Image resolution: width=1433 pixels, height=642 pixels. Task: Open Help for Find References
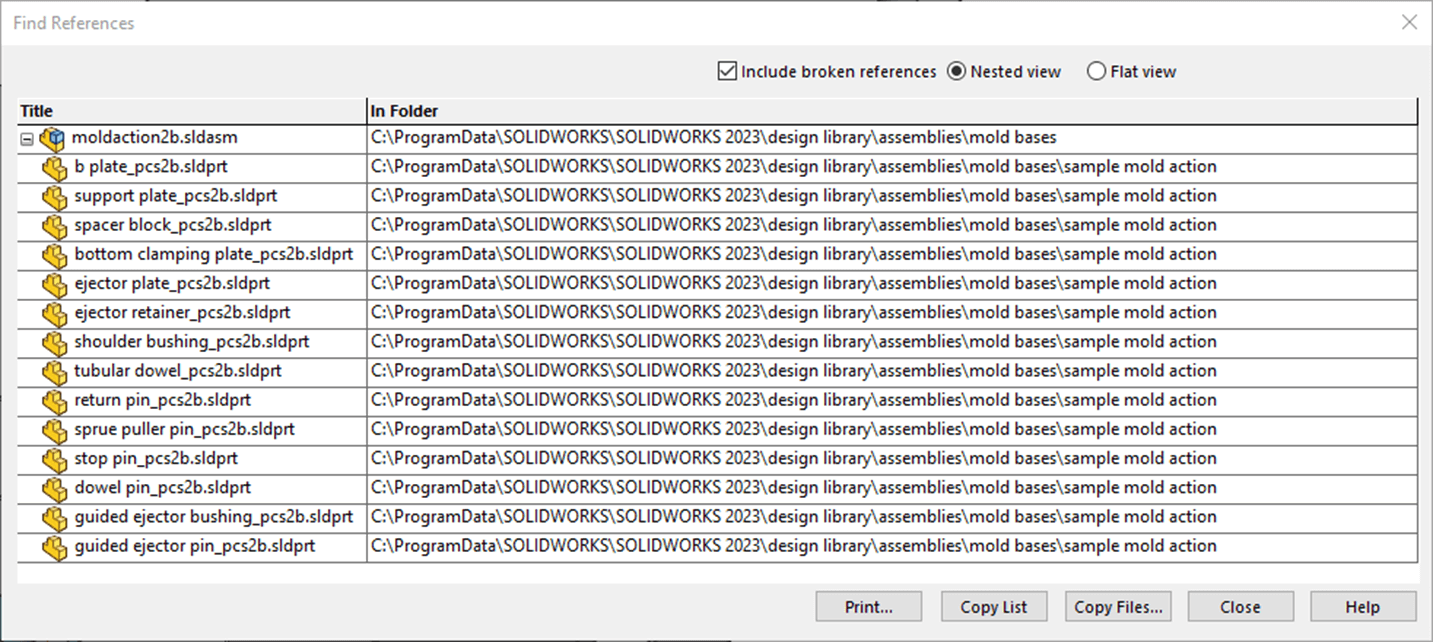(1362, 607)
